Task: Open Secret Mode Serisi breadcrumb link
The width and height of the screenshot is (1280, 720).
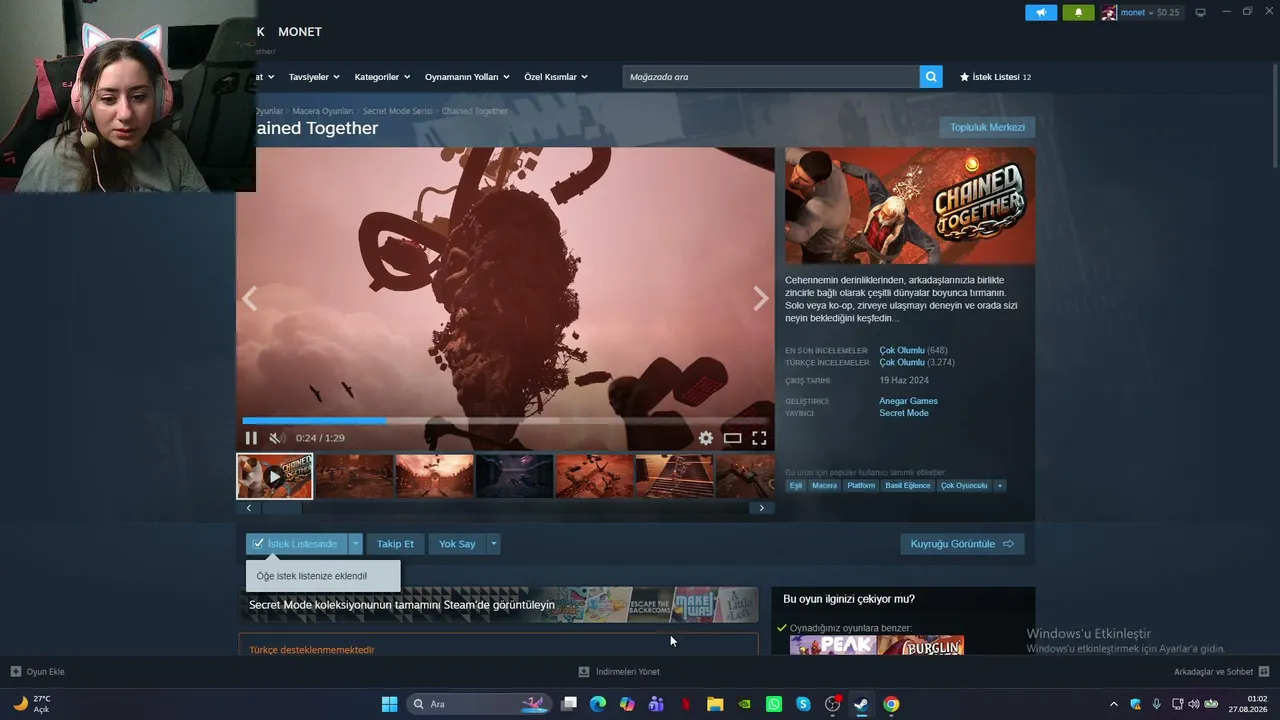Action: (397, 111)
